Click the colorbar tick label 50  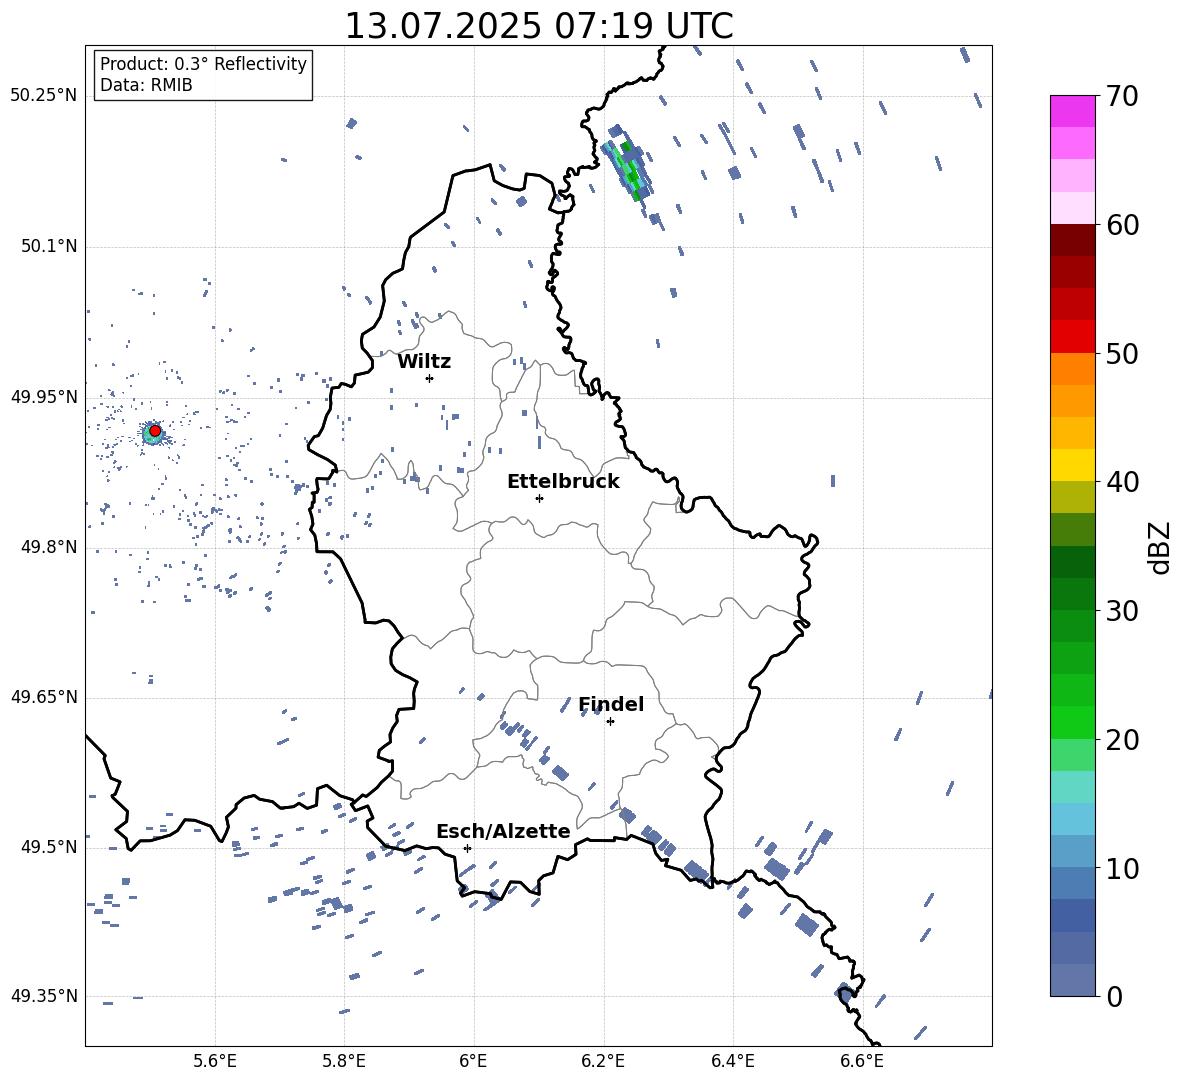[x=1122, y=354]
